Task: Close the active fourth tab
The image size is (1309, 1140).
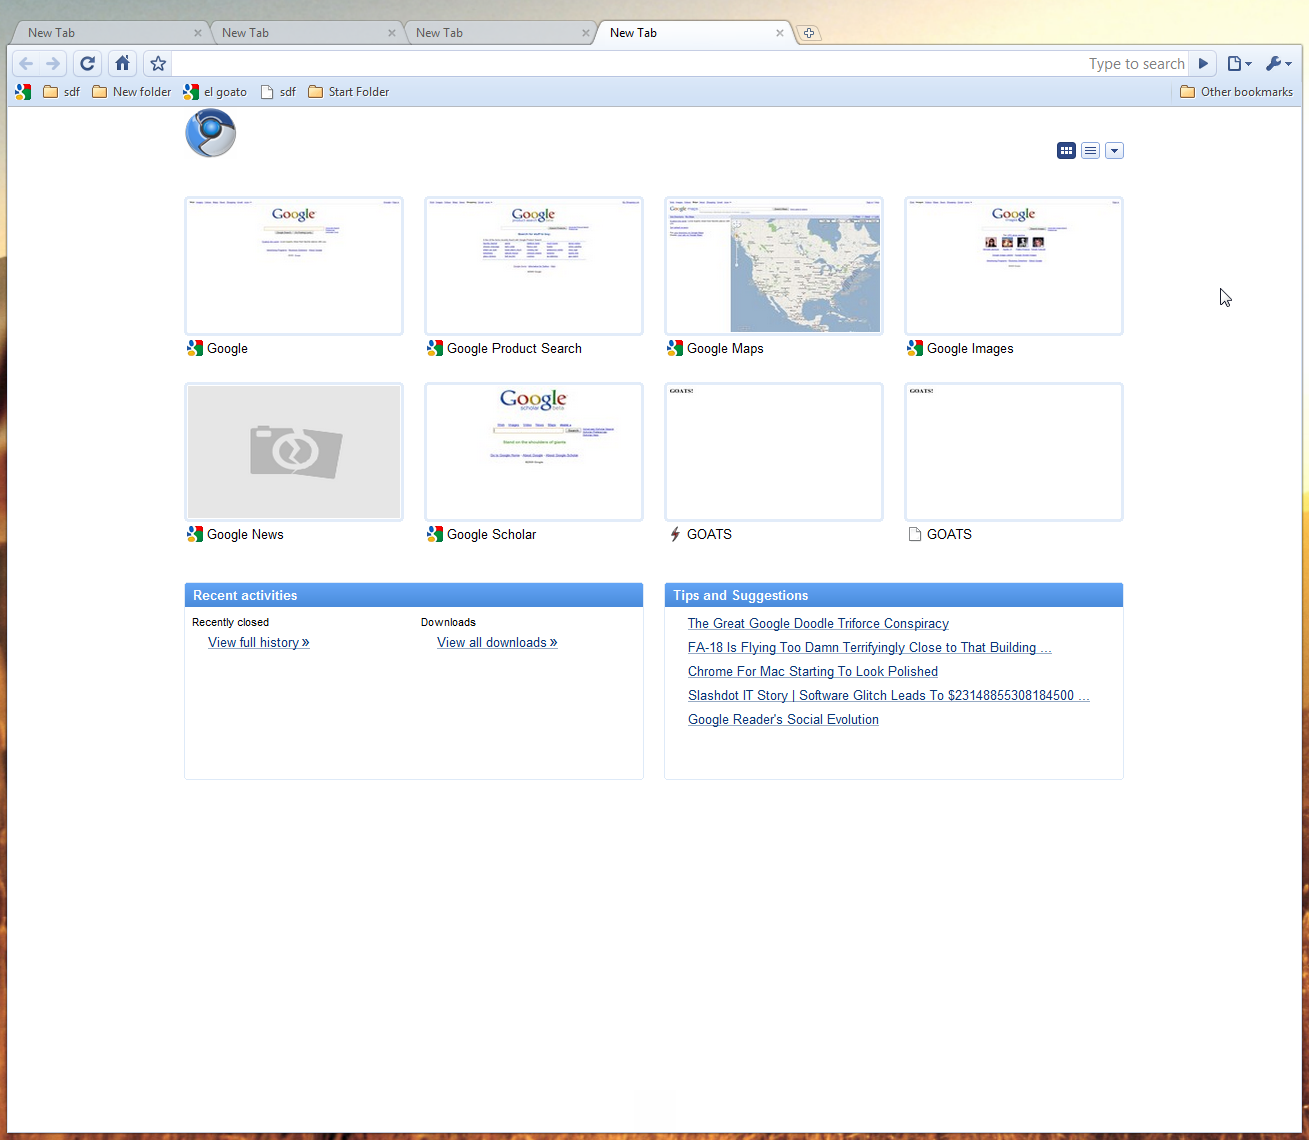Action: (x=780, y=33)
